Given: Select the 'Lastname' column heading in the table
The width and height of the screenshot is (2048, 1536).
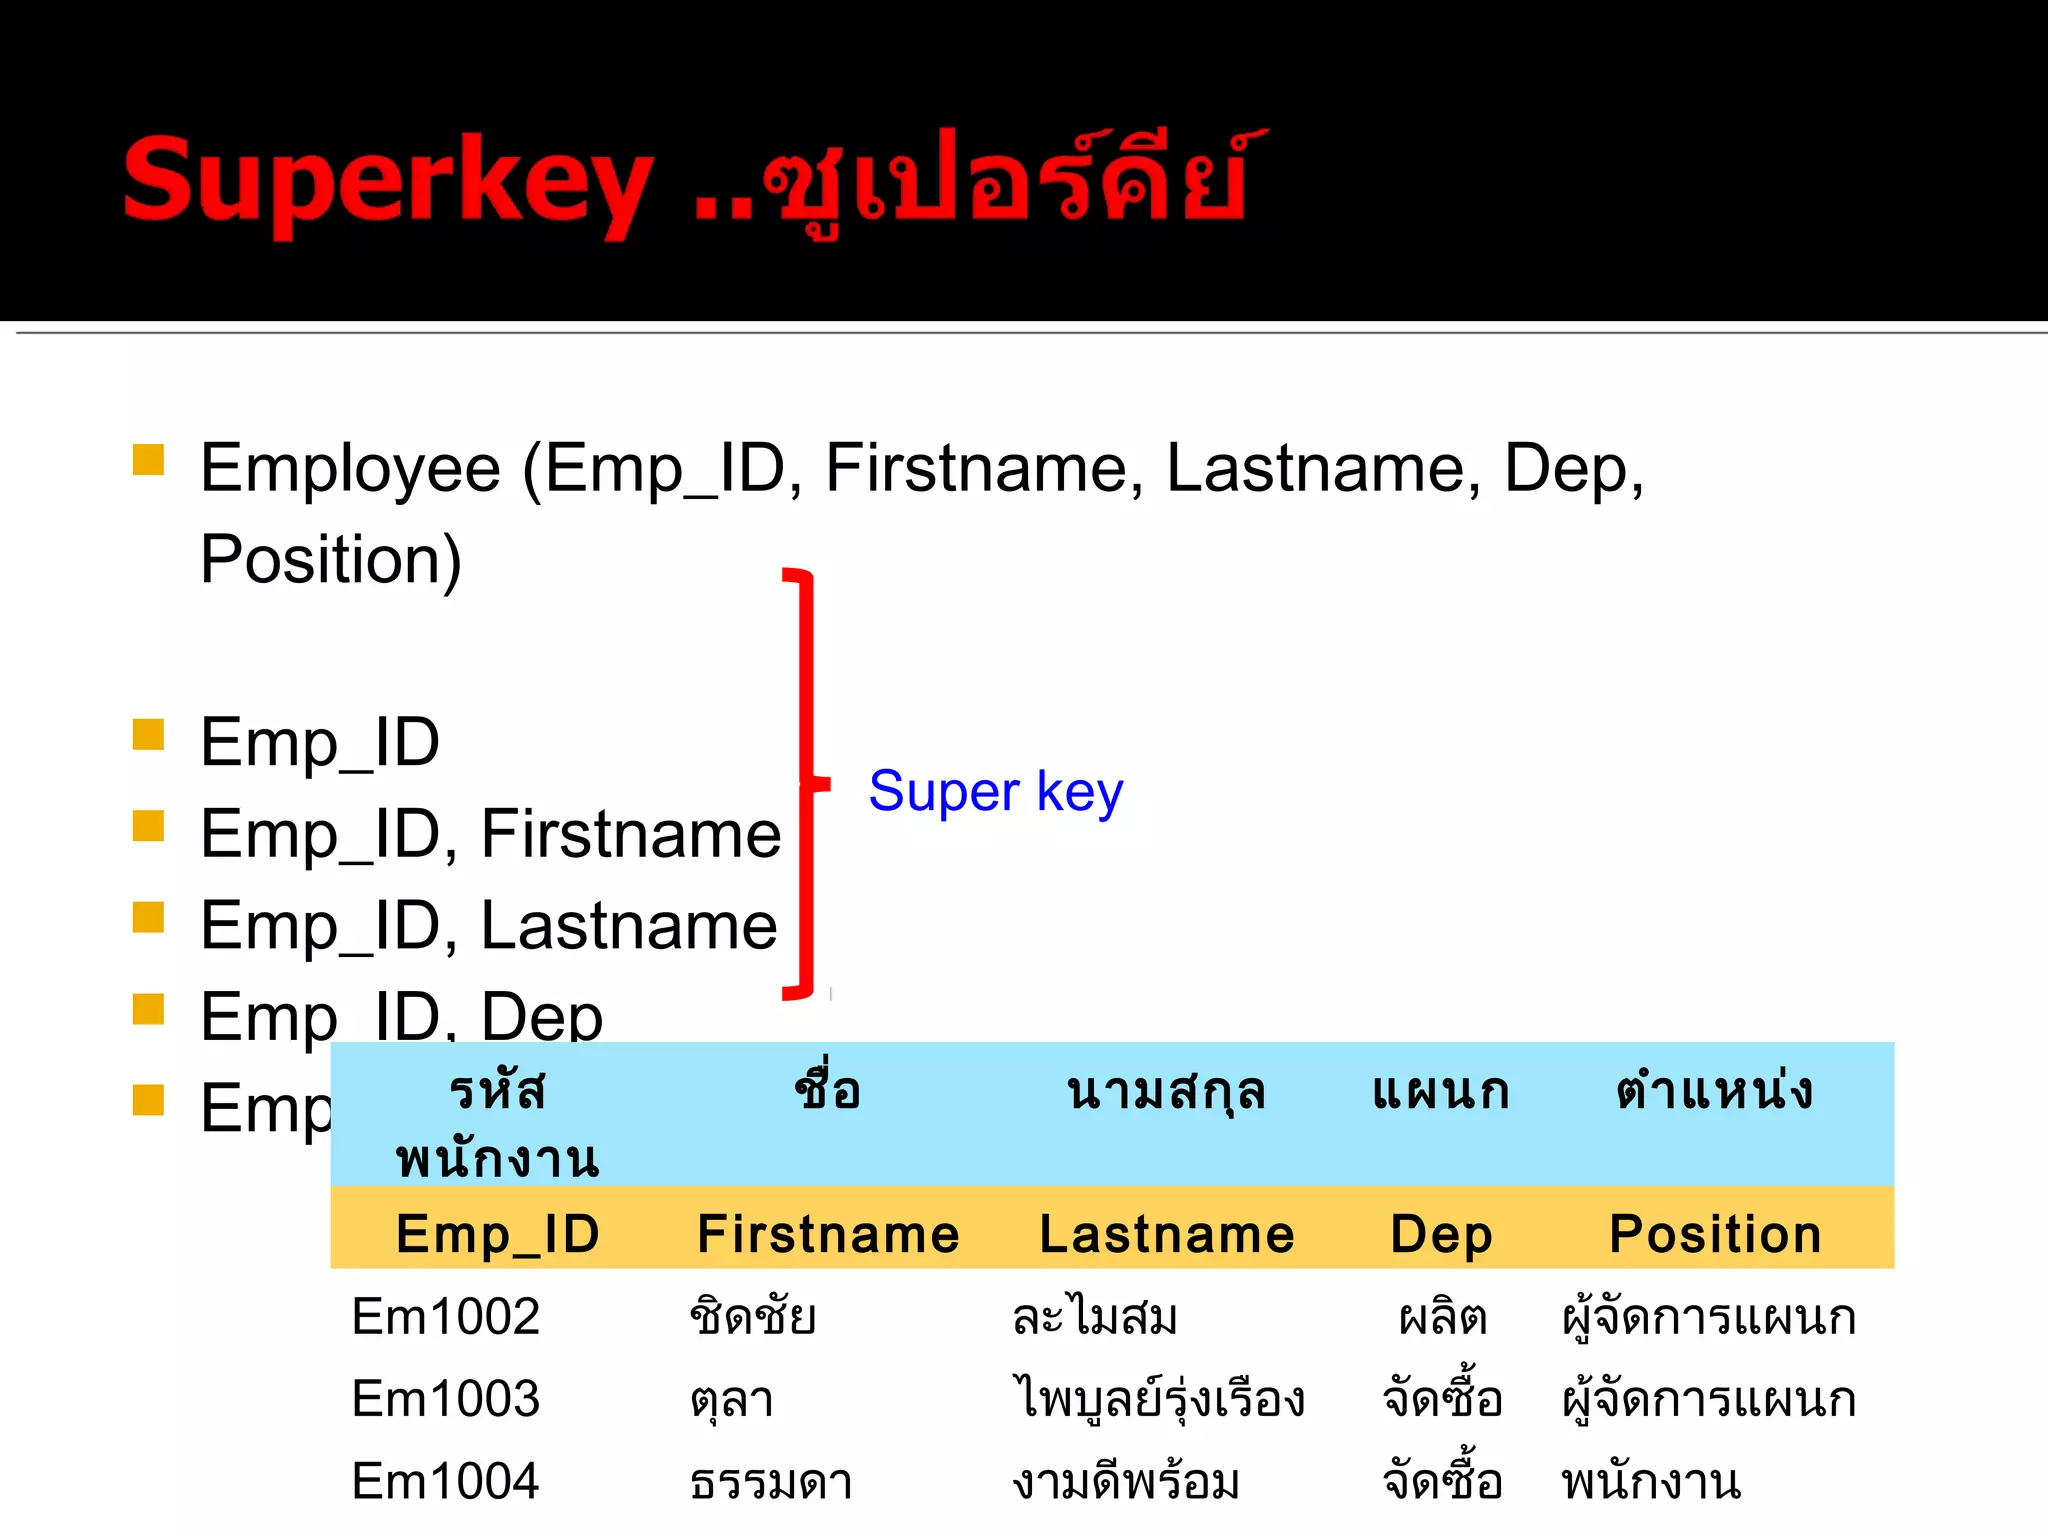Looking at the screenshot, I should [x=1167, y=1234].
